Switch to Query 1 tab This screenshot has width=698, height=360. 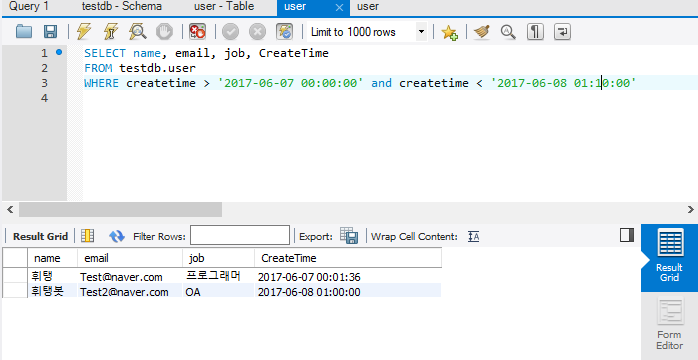pyautogui.click(x=29, y=7)
